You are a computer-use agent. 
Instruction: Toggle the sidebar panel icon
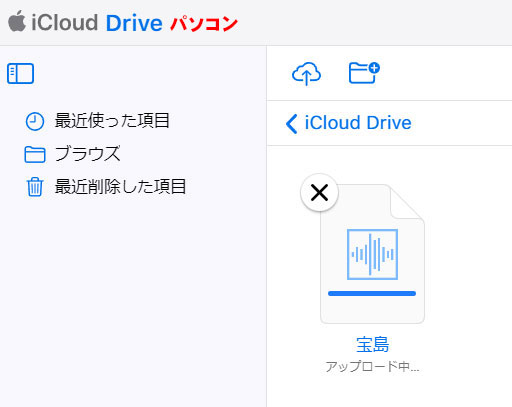click(x=20, y=73)
